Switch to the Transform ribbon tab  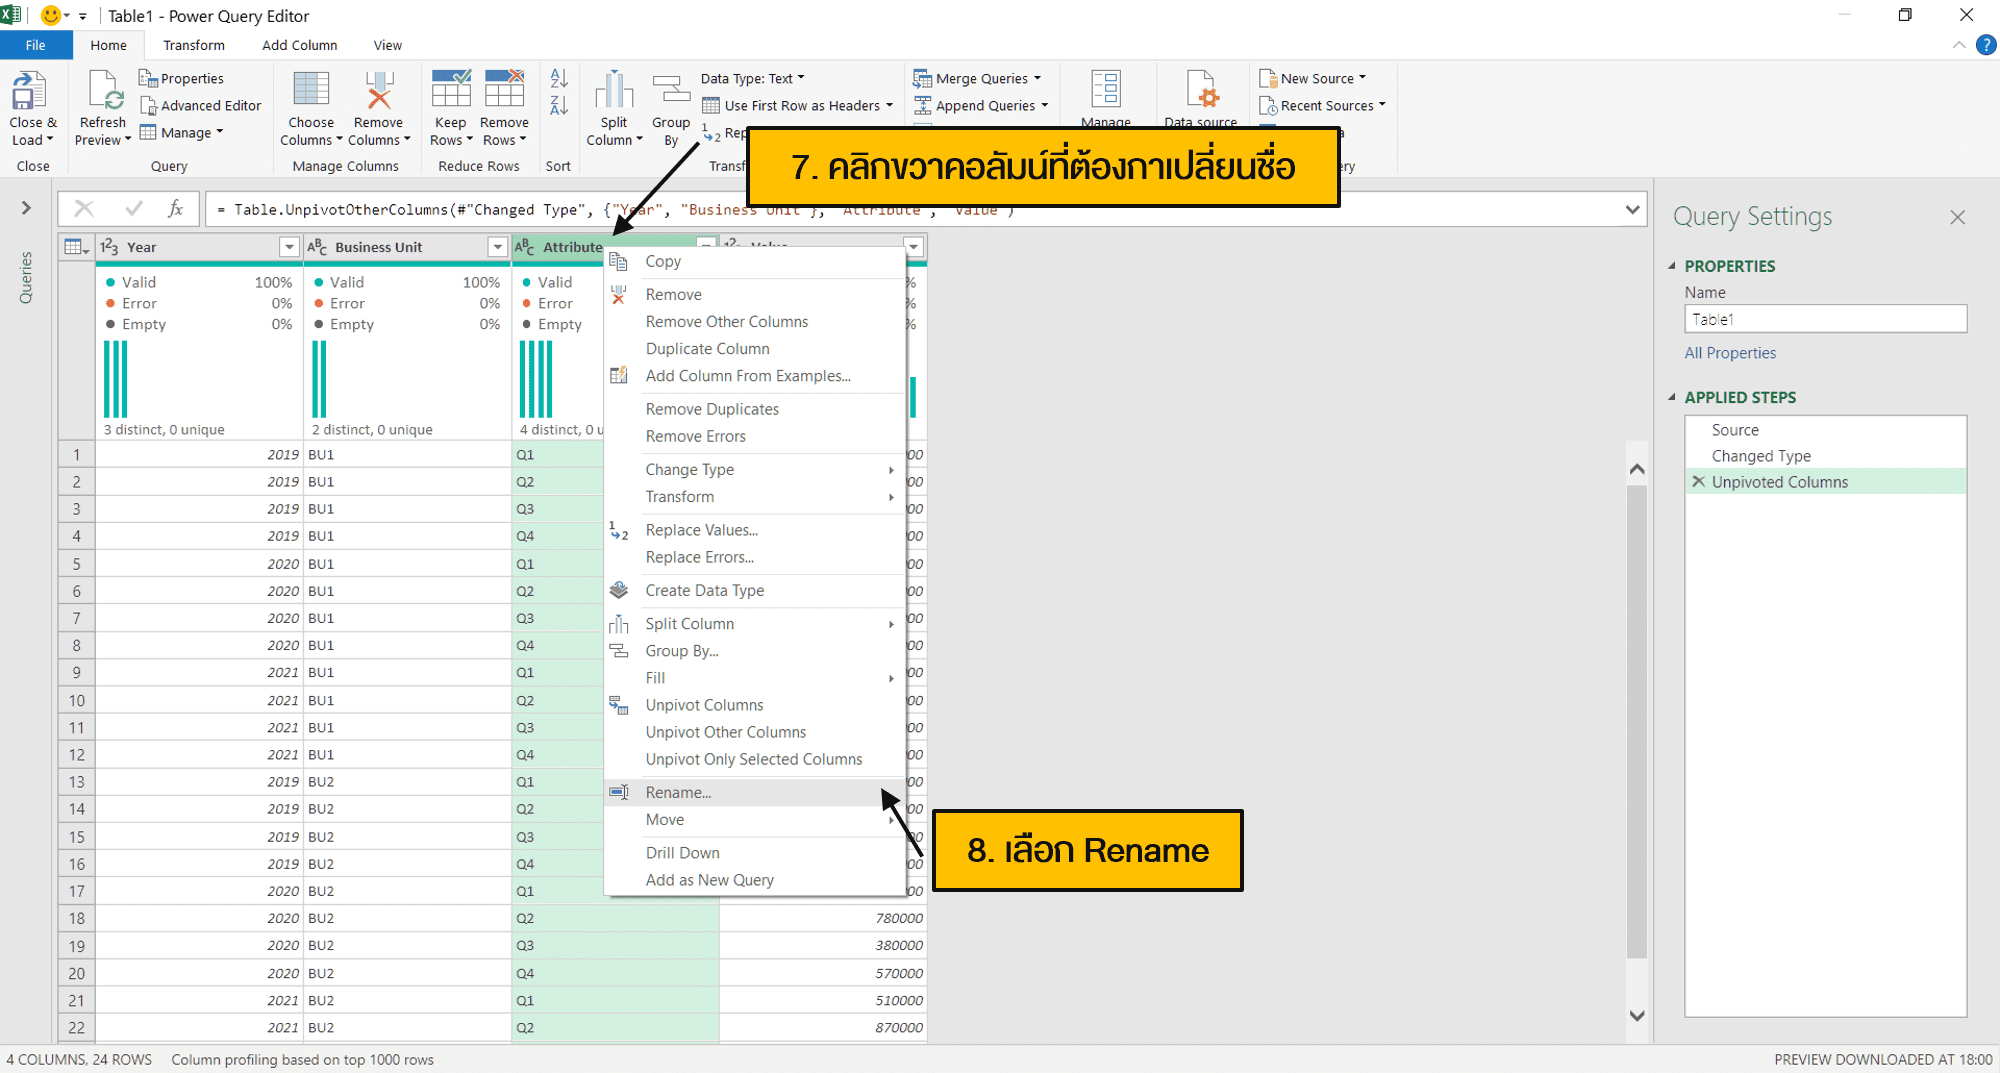(x=193, y=44)
